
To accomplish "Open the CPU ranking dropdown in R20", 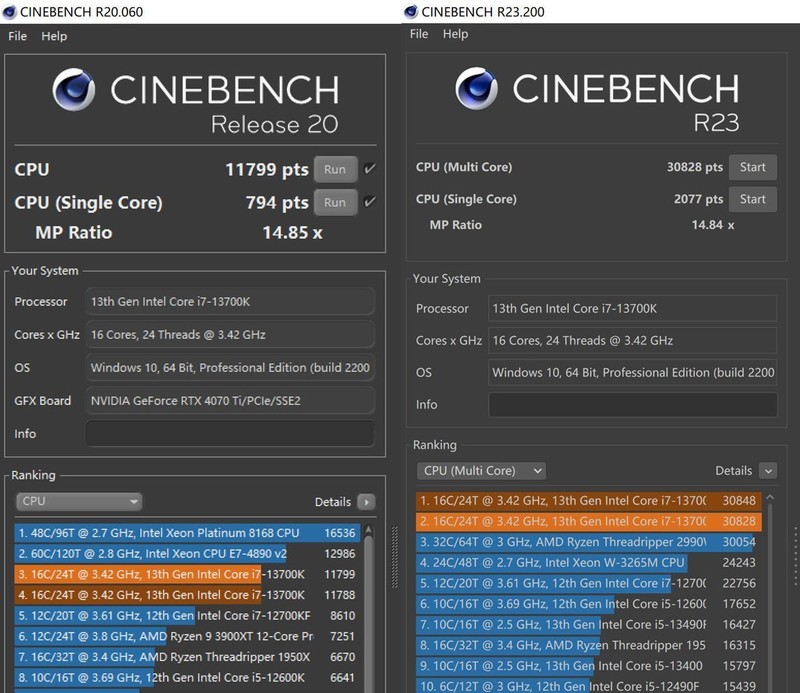I will (x=79, y=501).
